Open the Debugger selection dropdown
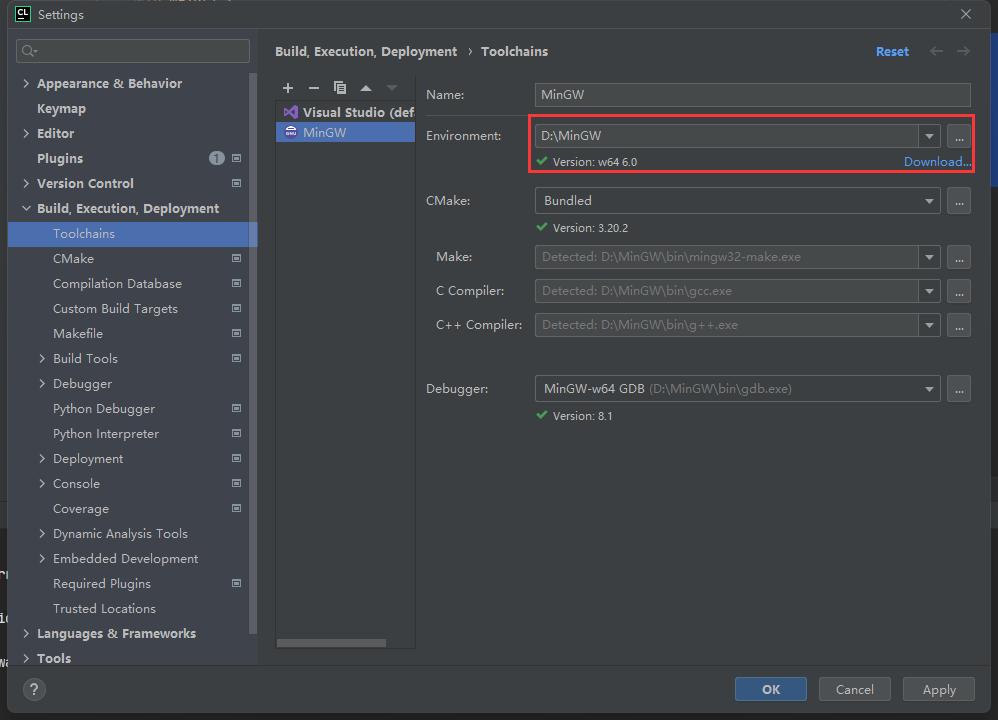This screenshot has width=998, height=720. pyautogui.click(x=930, y=388)
